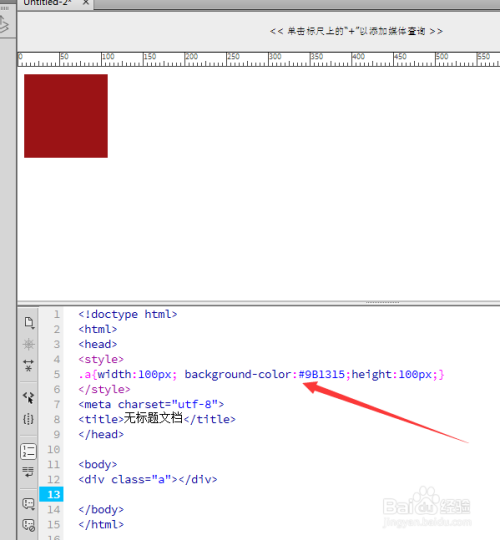Click the '.a' selector in code

[85, 375]
